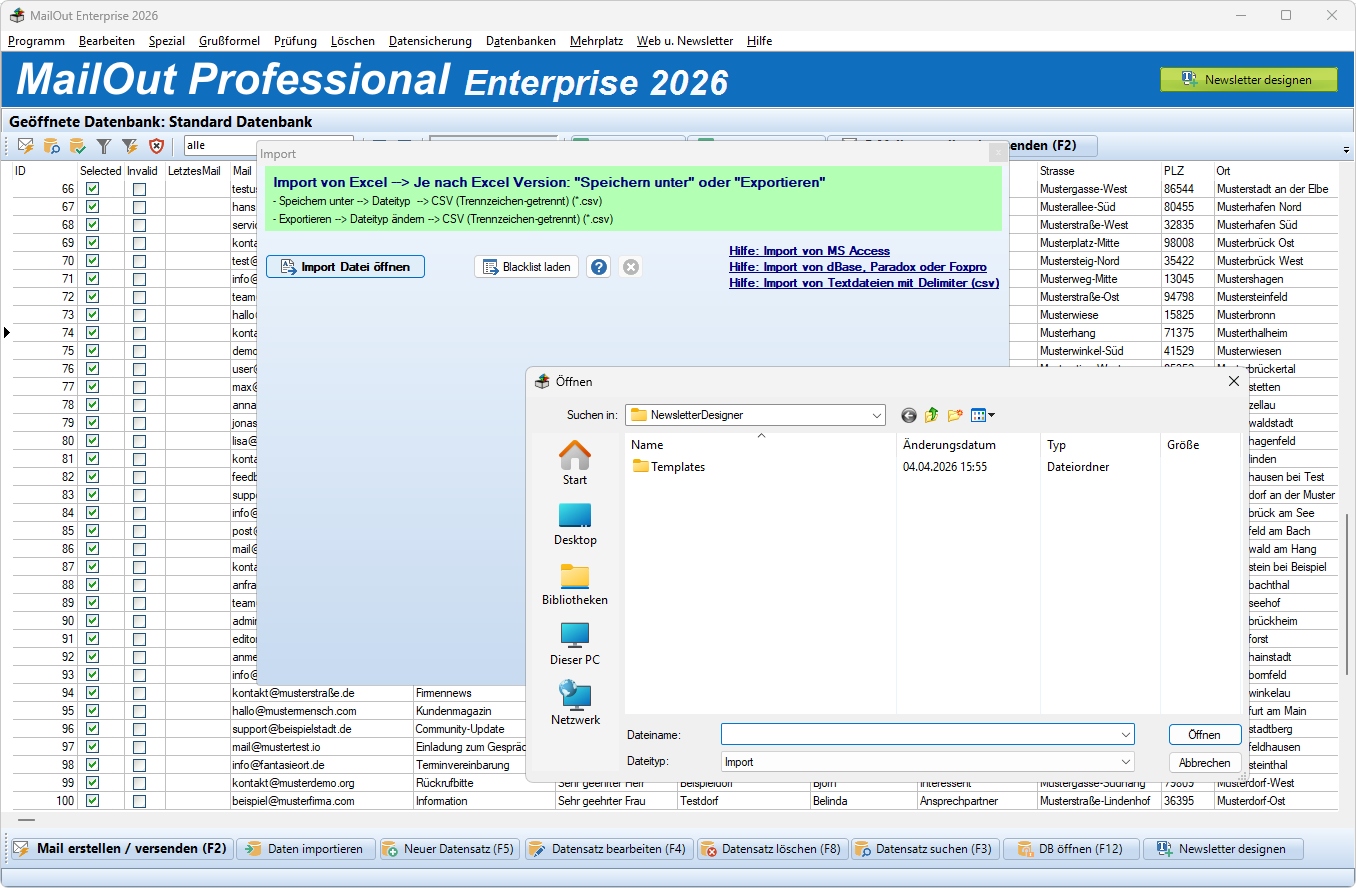The image size is (1356, 888).
Task: Open the Datensicherung menu
Action: (x=430, y=41)
